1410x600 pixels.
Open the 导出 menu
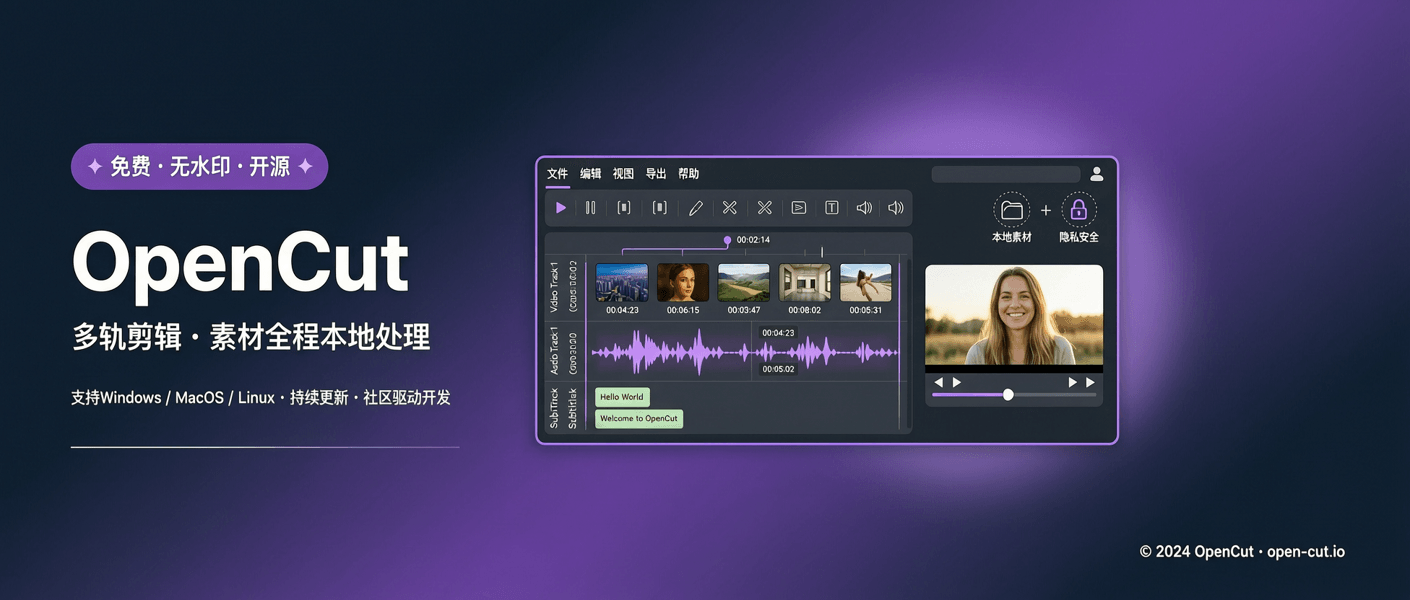tap(656, 174)
